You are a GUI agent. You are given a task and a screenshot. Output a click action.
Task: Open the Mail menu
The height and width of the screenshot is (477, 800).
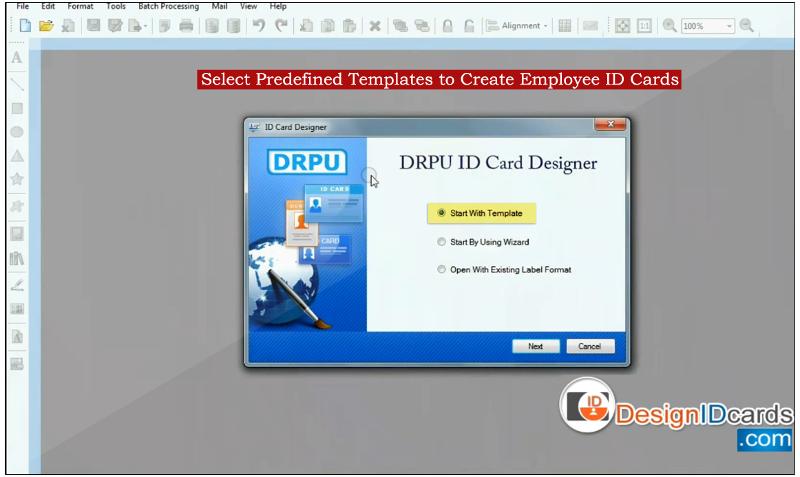219,6
